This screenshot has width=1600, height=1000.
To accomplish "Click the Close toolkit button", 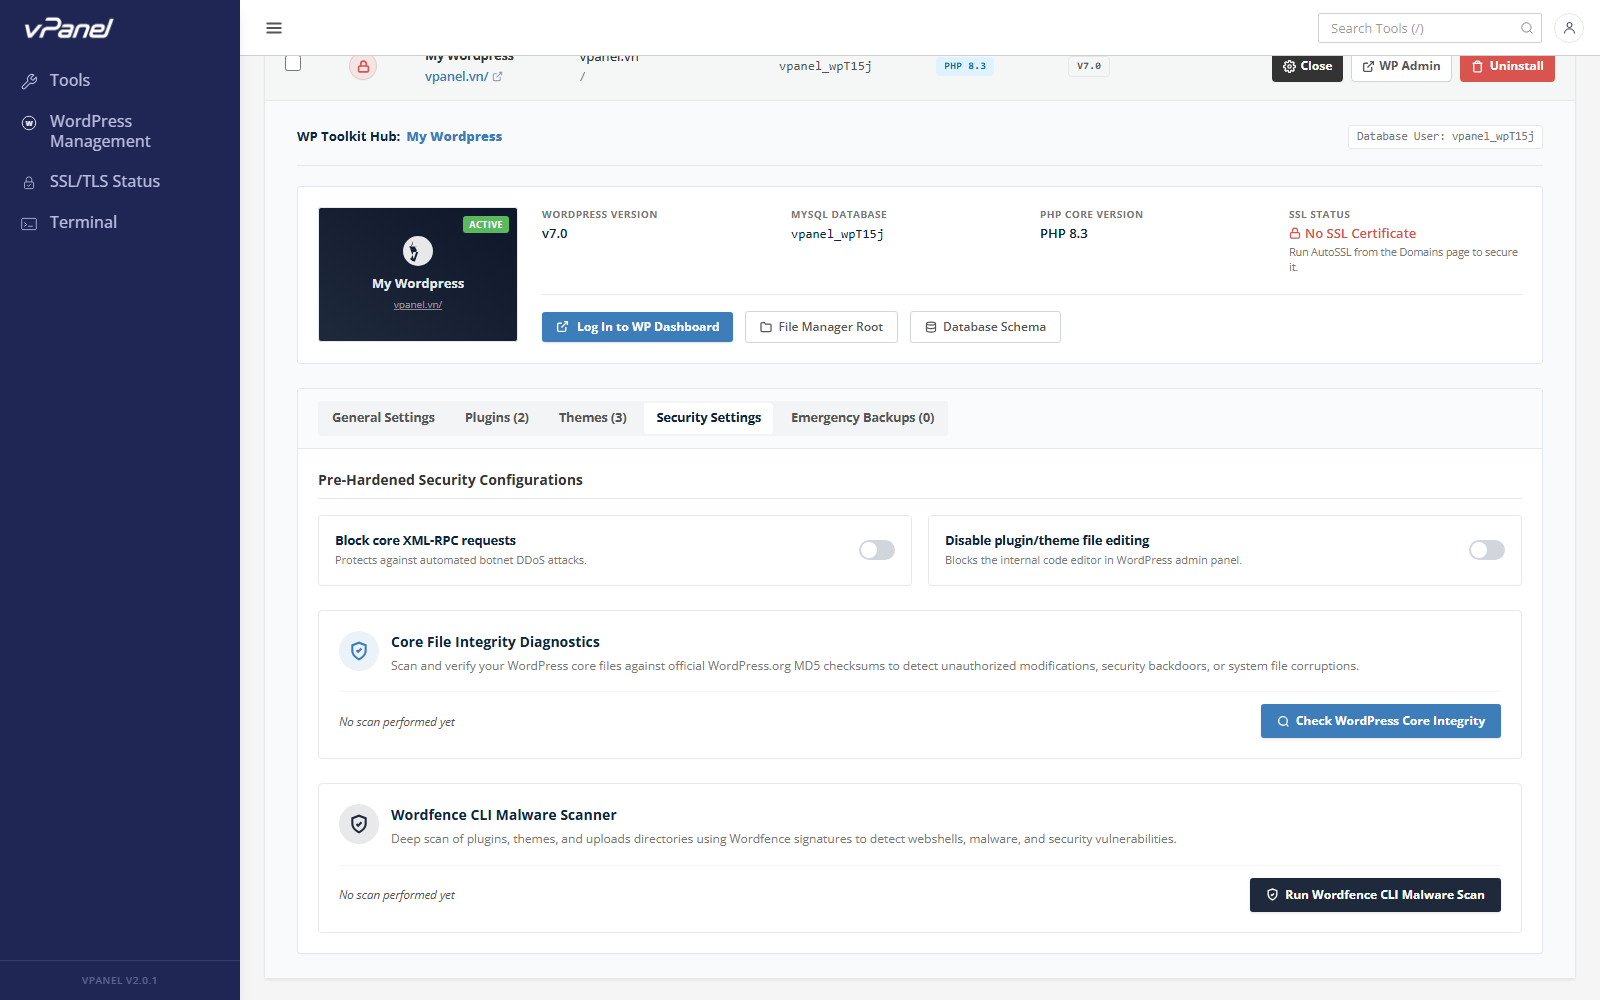I will pos(1307,67).
